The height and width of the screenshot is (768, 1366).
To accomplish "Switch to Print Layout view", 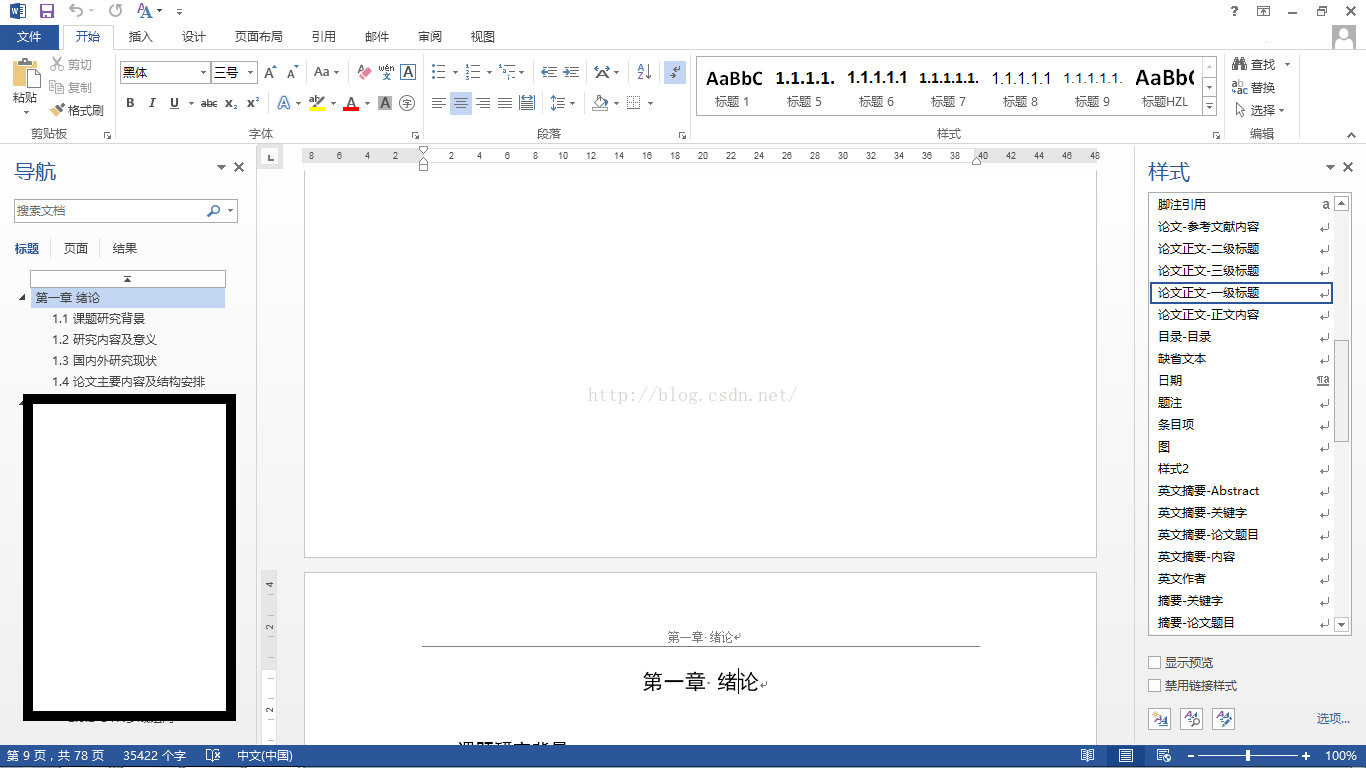I will 1126,756.
